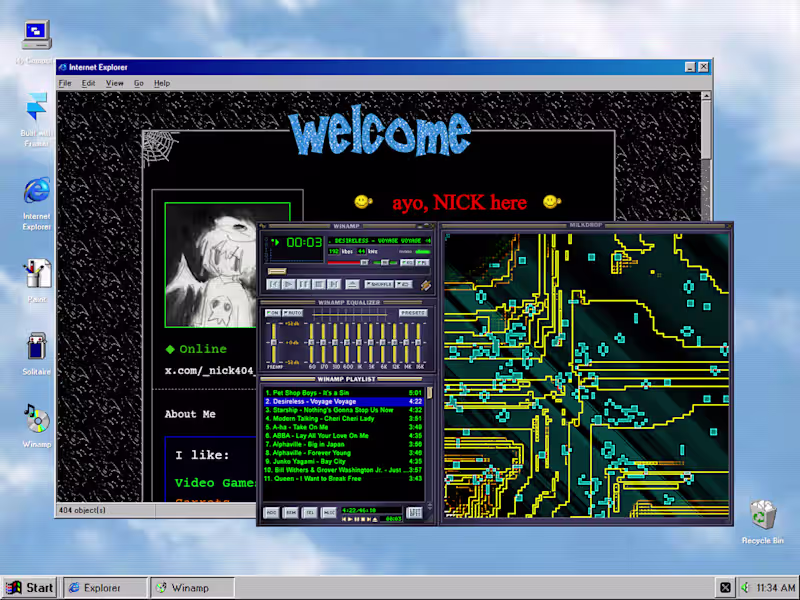Click the ADD button in the playlist window
The width and height of the screenshot is (800, 600).
272,513
